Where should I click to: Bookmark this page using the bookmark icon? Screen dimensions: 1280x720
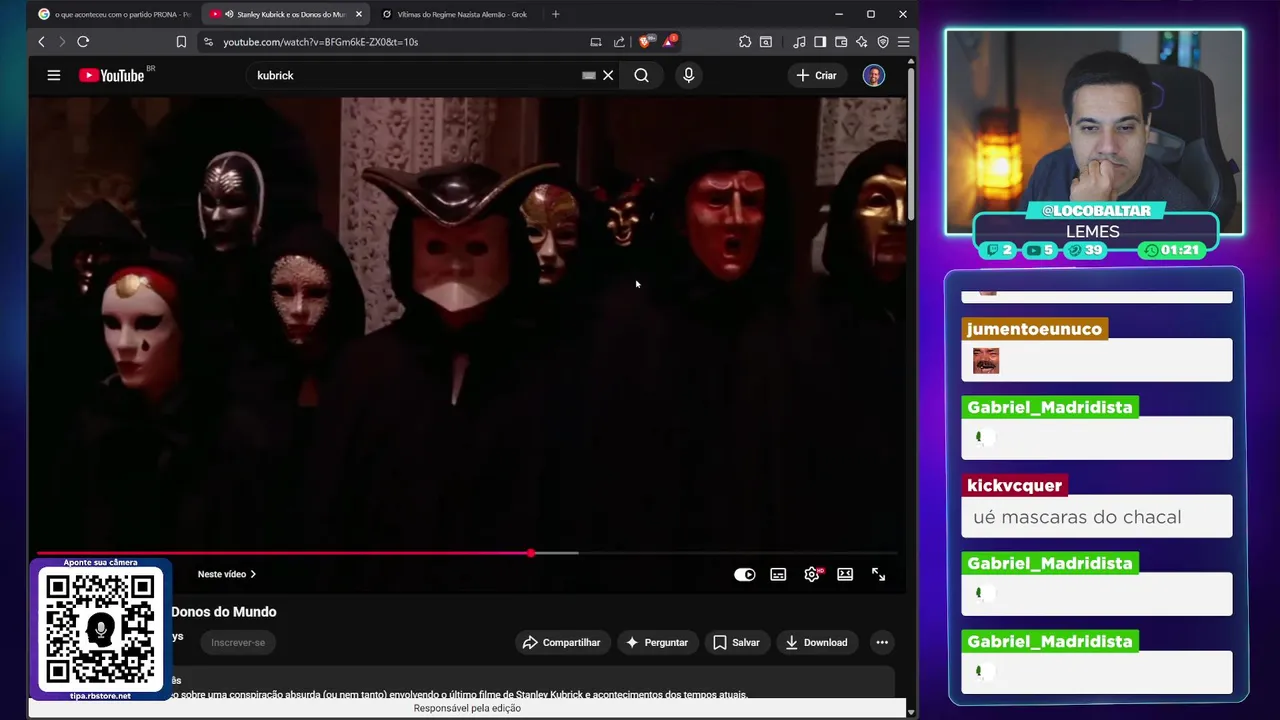coord(181,42)
